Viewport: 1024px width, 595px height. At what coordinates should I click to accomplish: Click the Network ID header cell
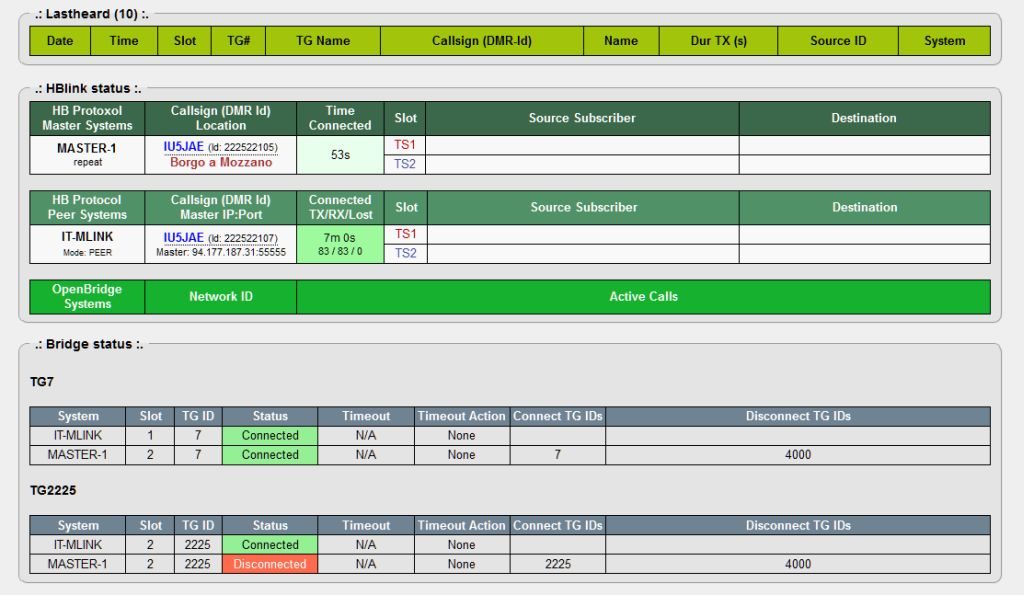(221, 297)
